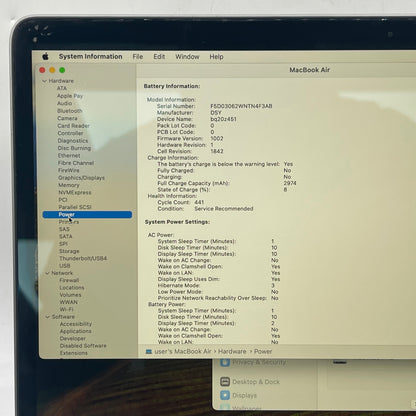Open the Apple menu icon
The height and width of the screenshot is (416, 416).
45,57
